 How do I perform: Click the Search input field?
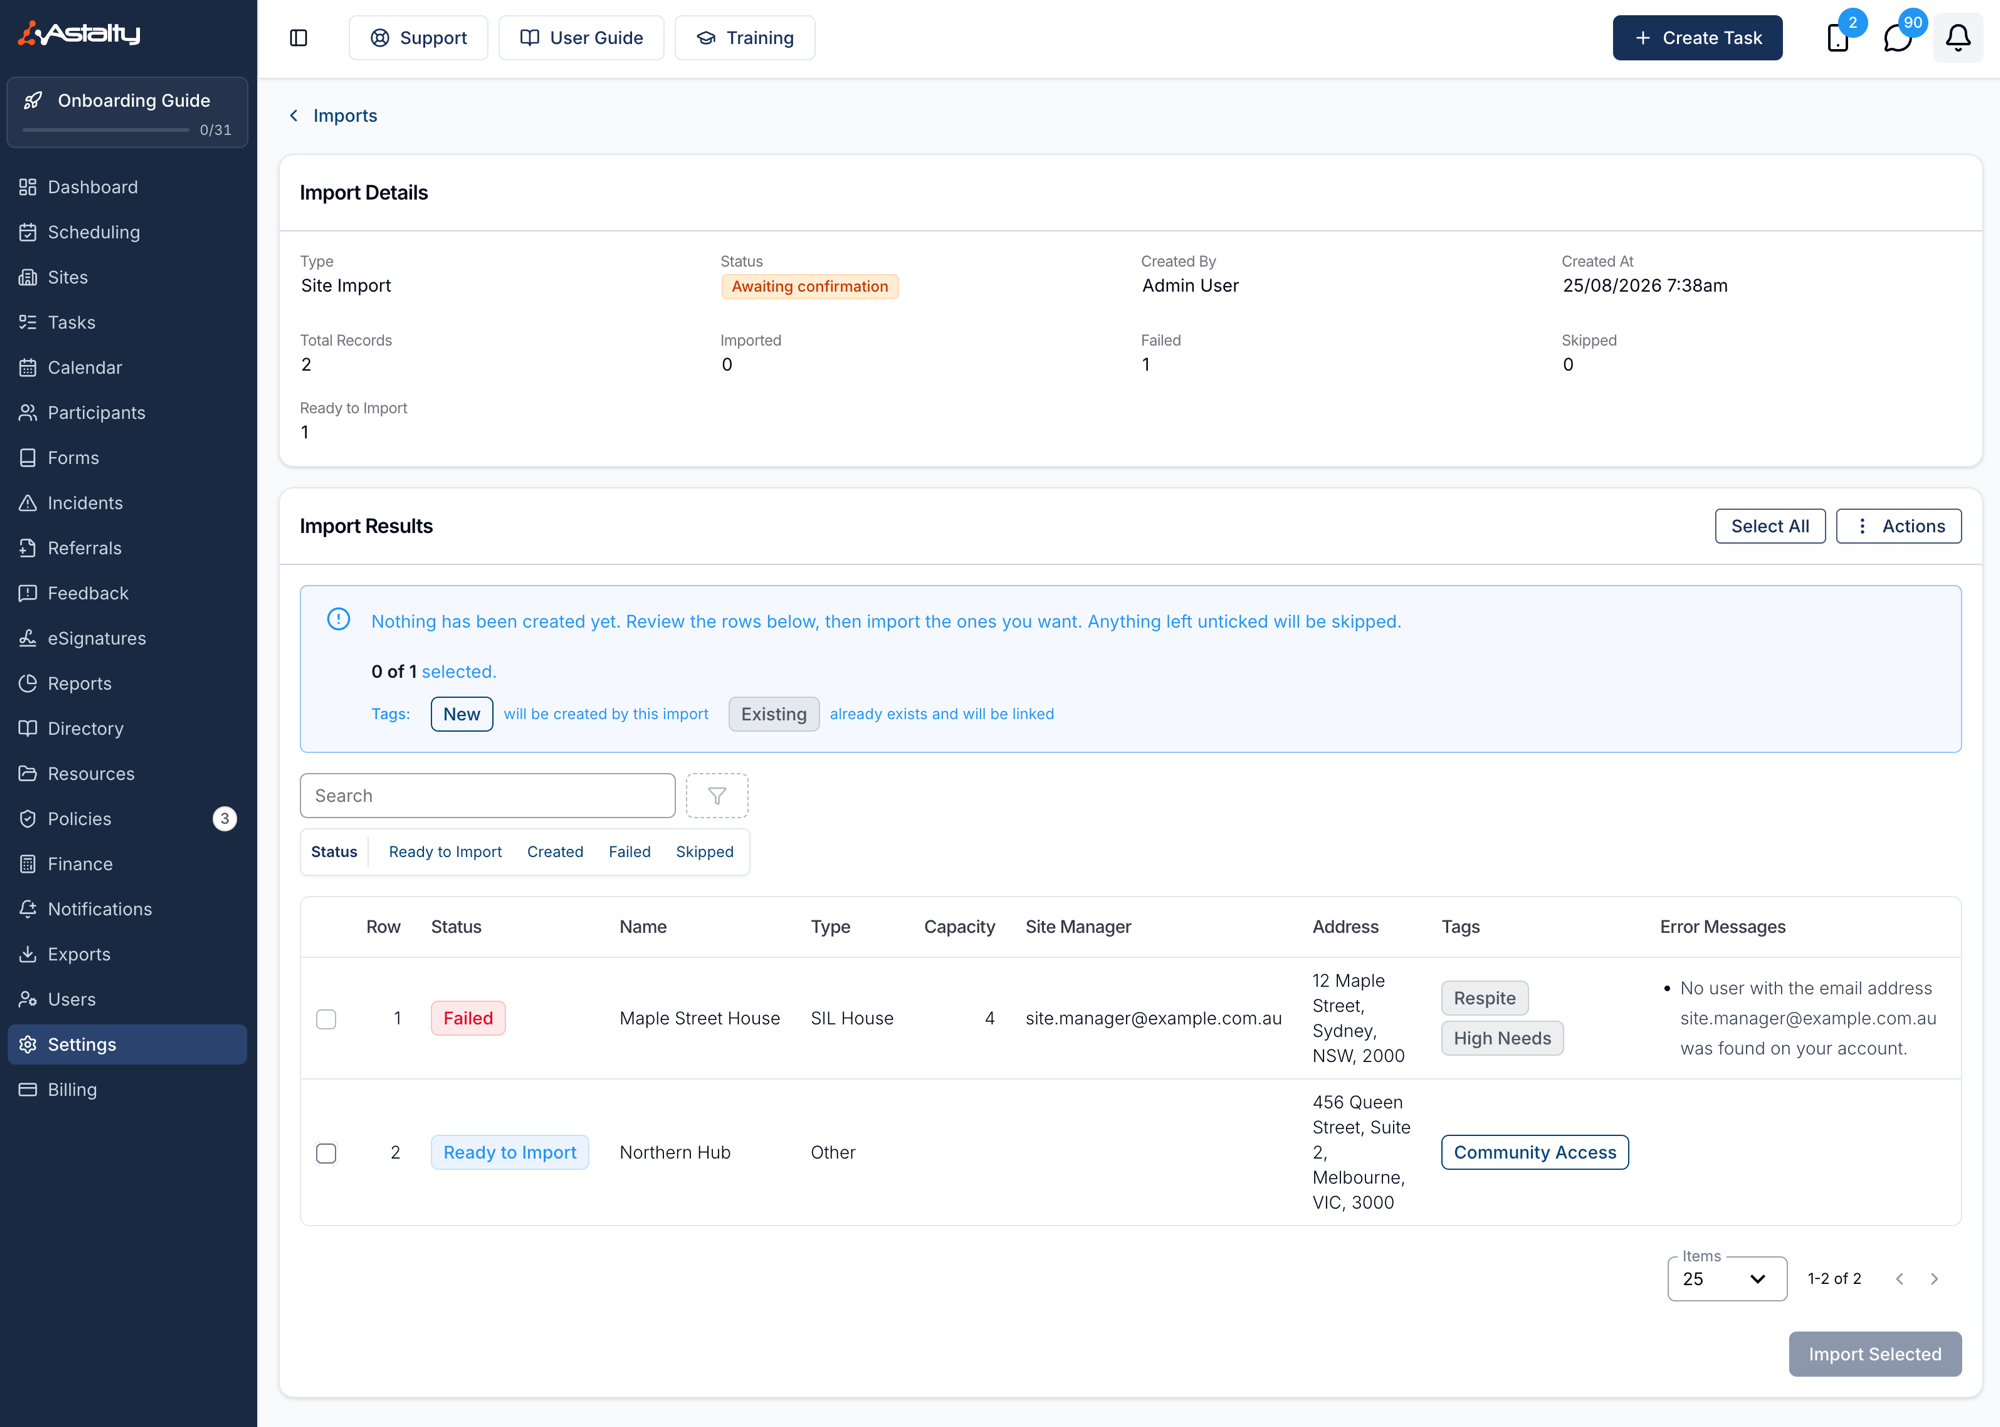487,796
